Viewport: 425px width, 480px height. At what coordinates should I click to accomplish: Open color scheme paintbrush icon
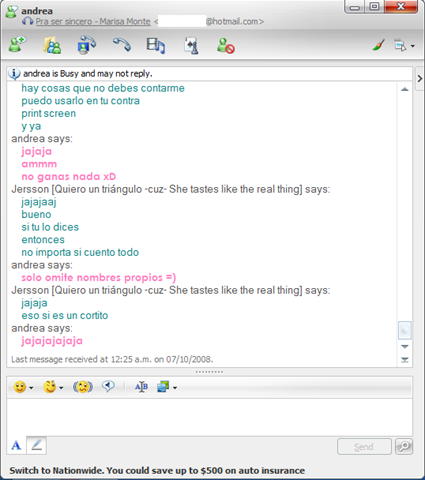(x=379, y=45)
